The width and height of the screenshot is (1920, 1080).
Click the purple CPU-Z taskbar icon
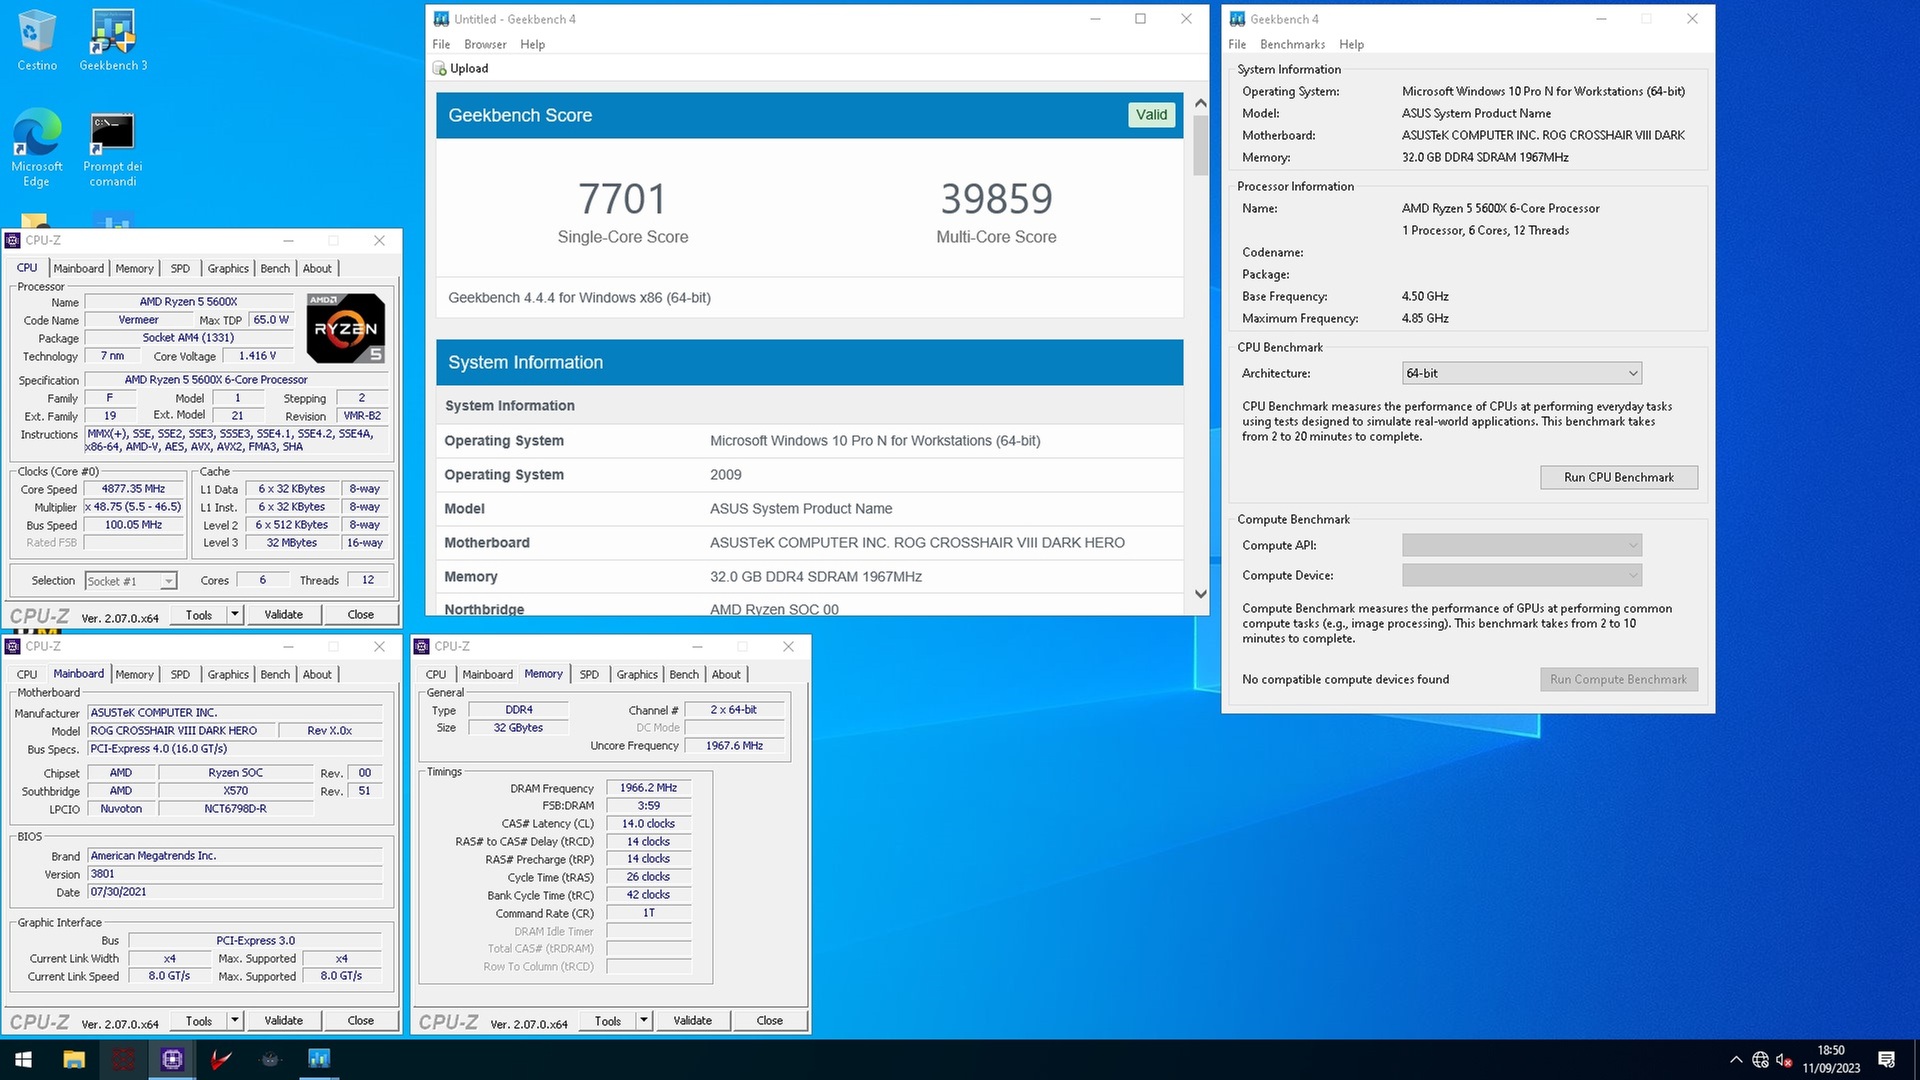coord(172,1059)
